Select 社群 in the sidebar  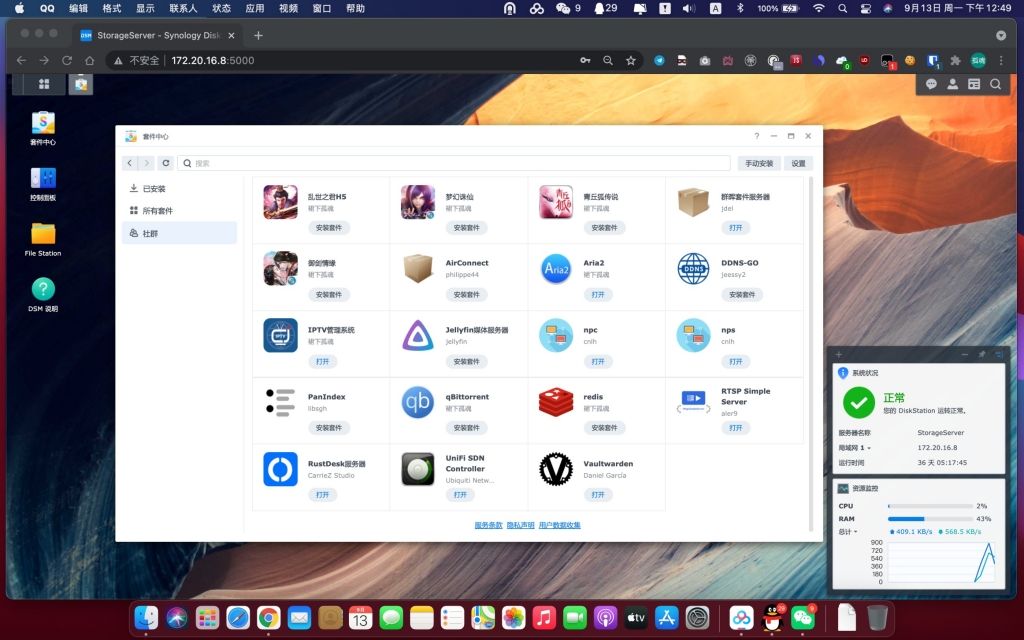pyautogui.click(x=179, y=233)
